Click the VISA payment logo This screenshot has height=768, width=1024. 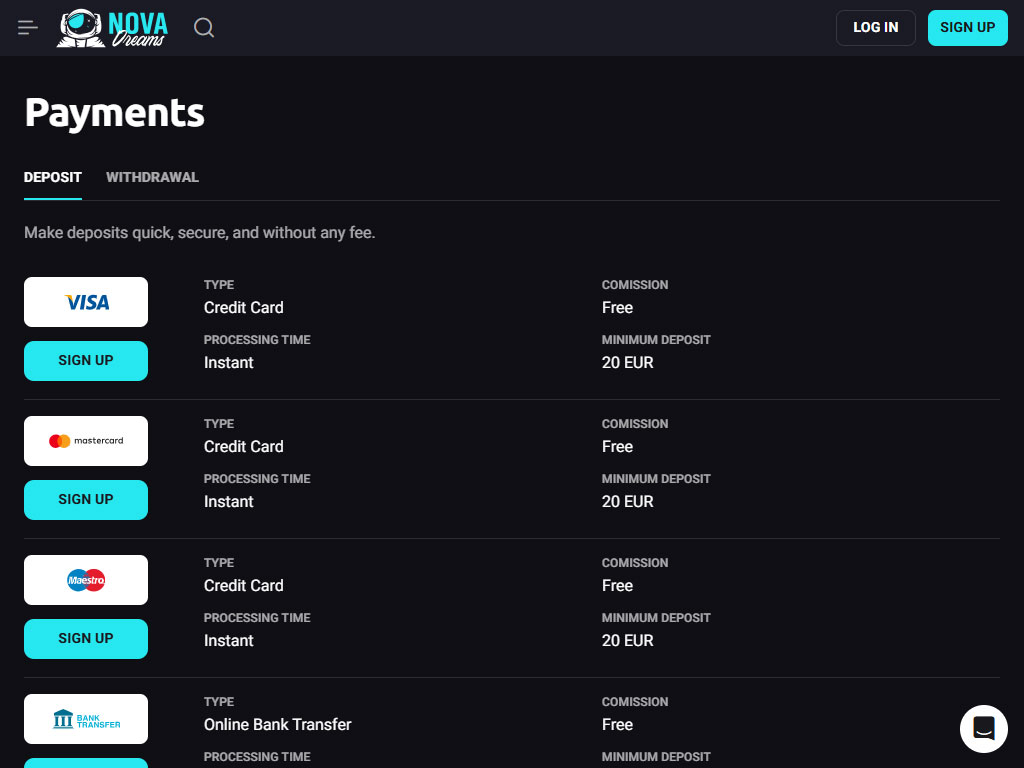(86, 302)
